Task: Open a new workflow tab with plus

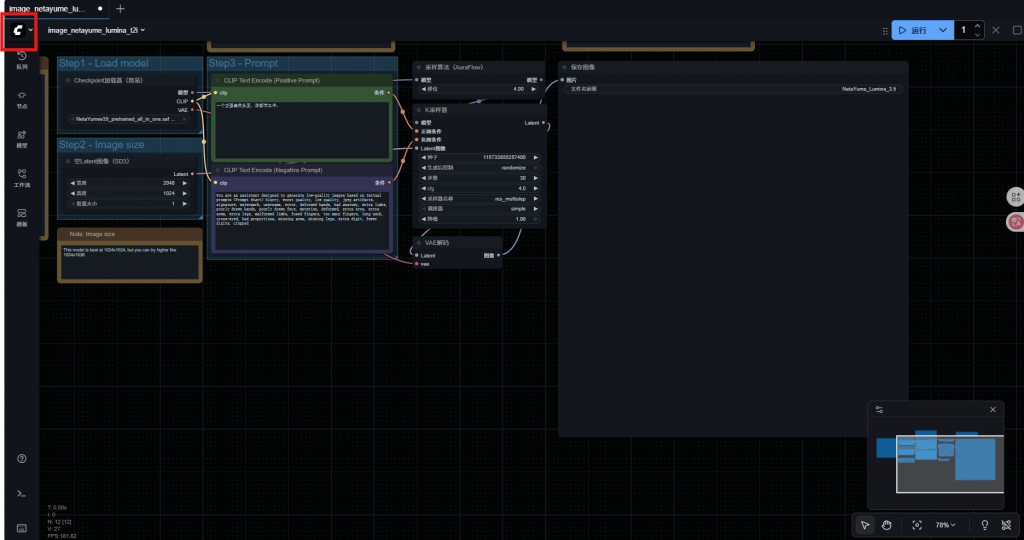Action: (x=121, y=8)
